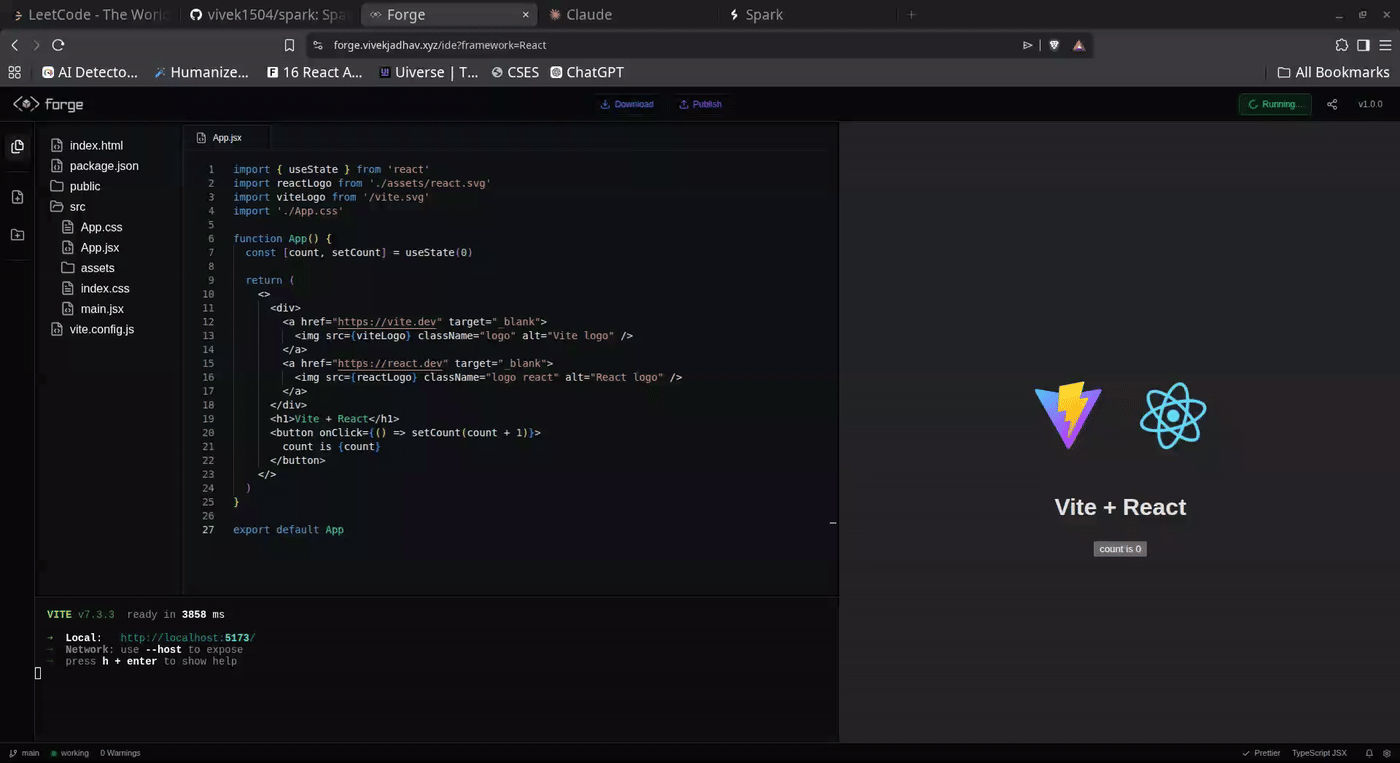Click the new file icon in sidebar

(17, 197)
